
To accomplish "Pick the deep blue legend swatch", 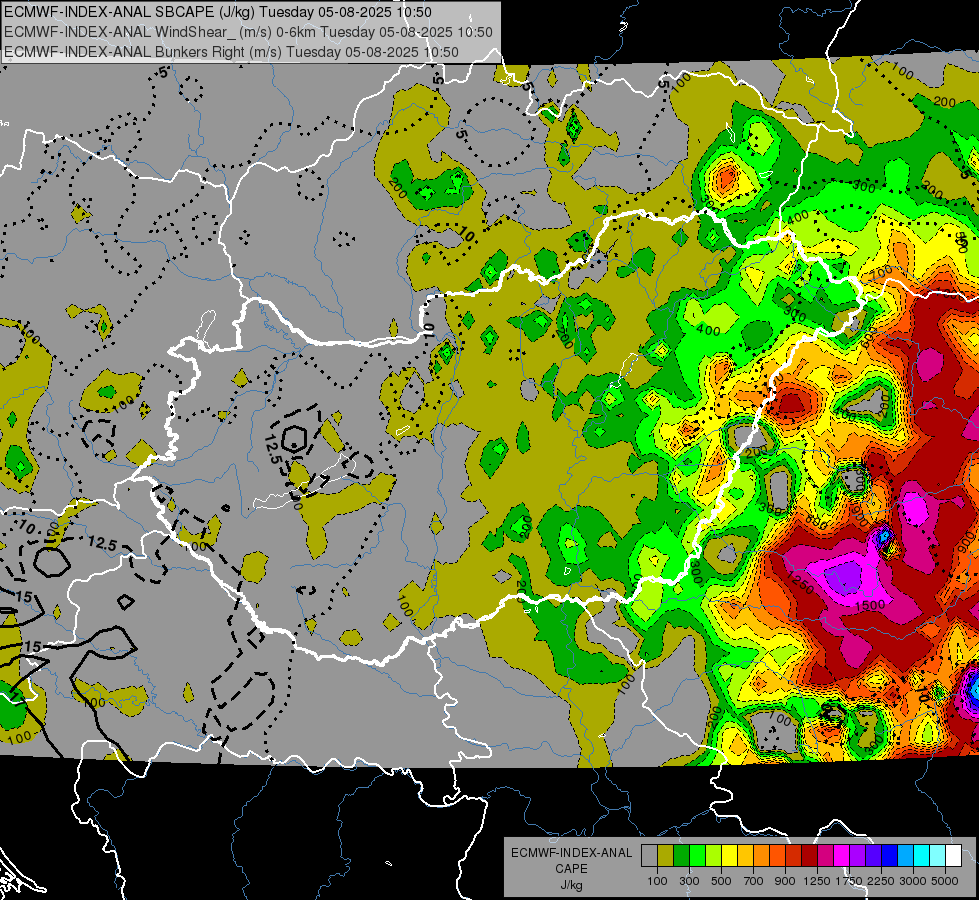I will [890, 855].
